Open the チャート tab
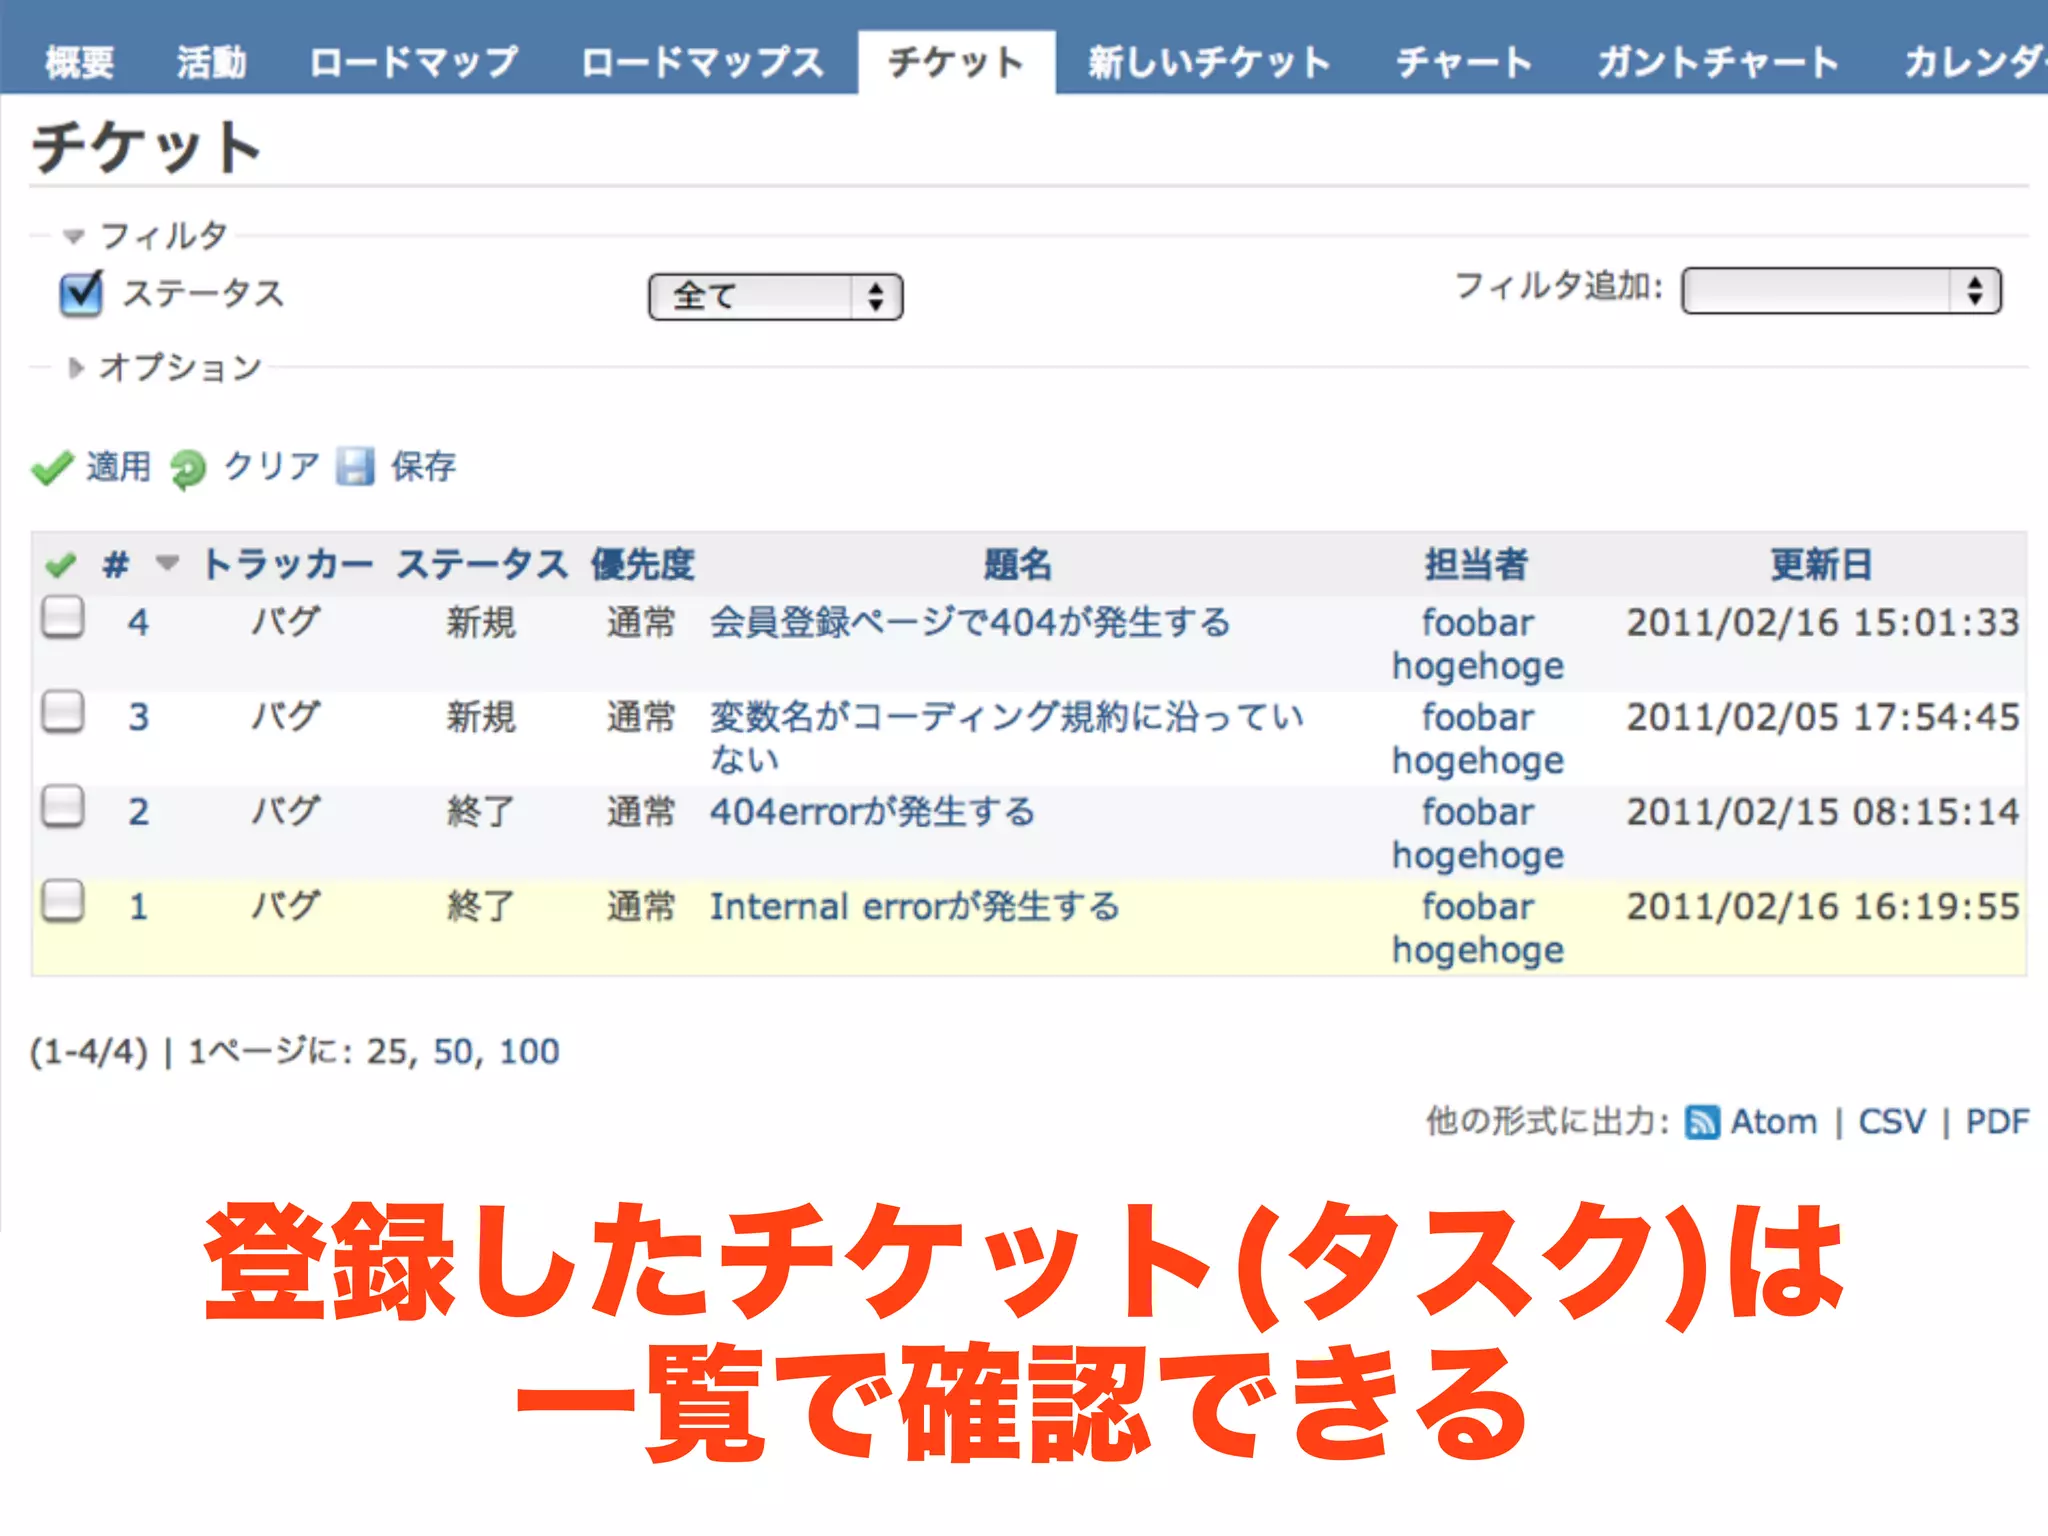This screenshot has width=2048, height=1536. 1464,62
